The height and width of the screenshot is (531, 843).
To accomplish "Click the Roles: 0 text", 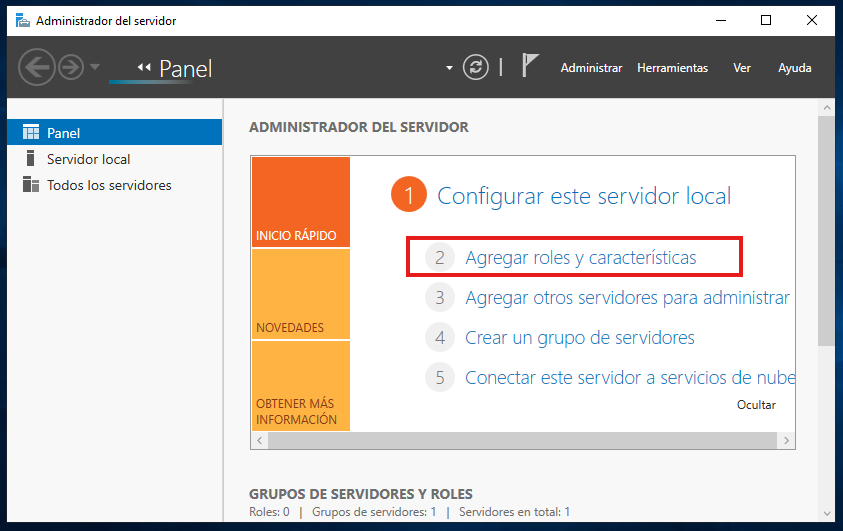I will point(269,512).
